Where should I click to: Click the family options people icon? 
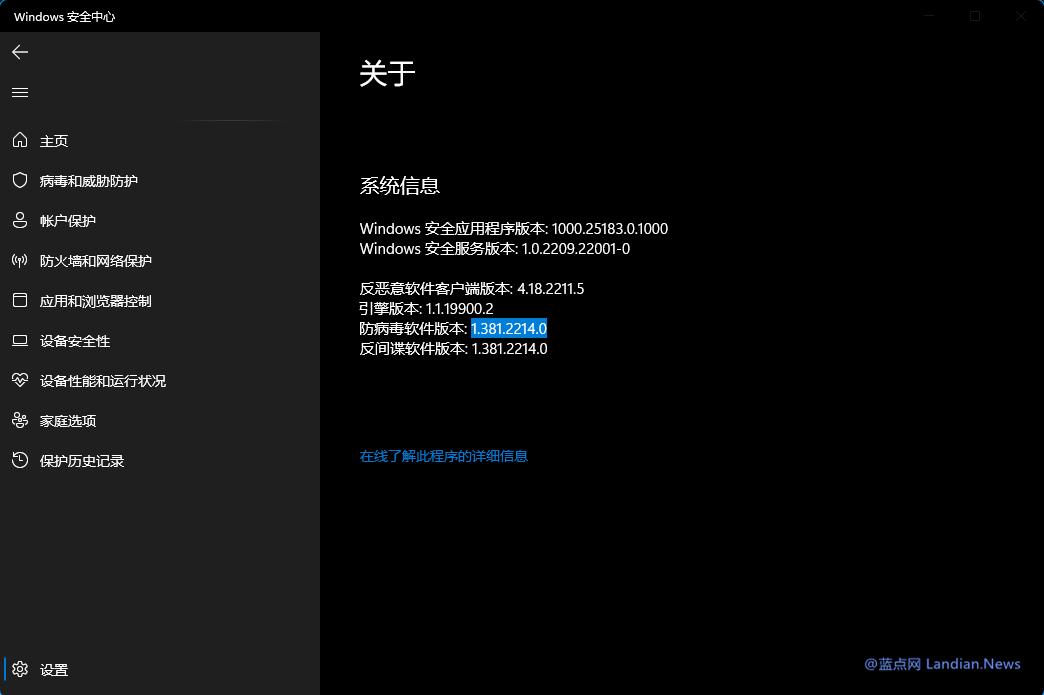20,420
